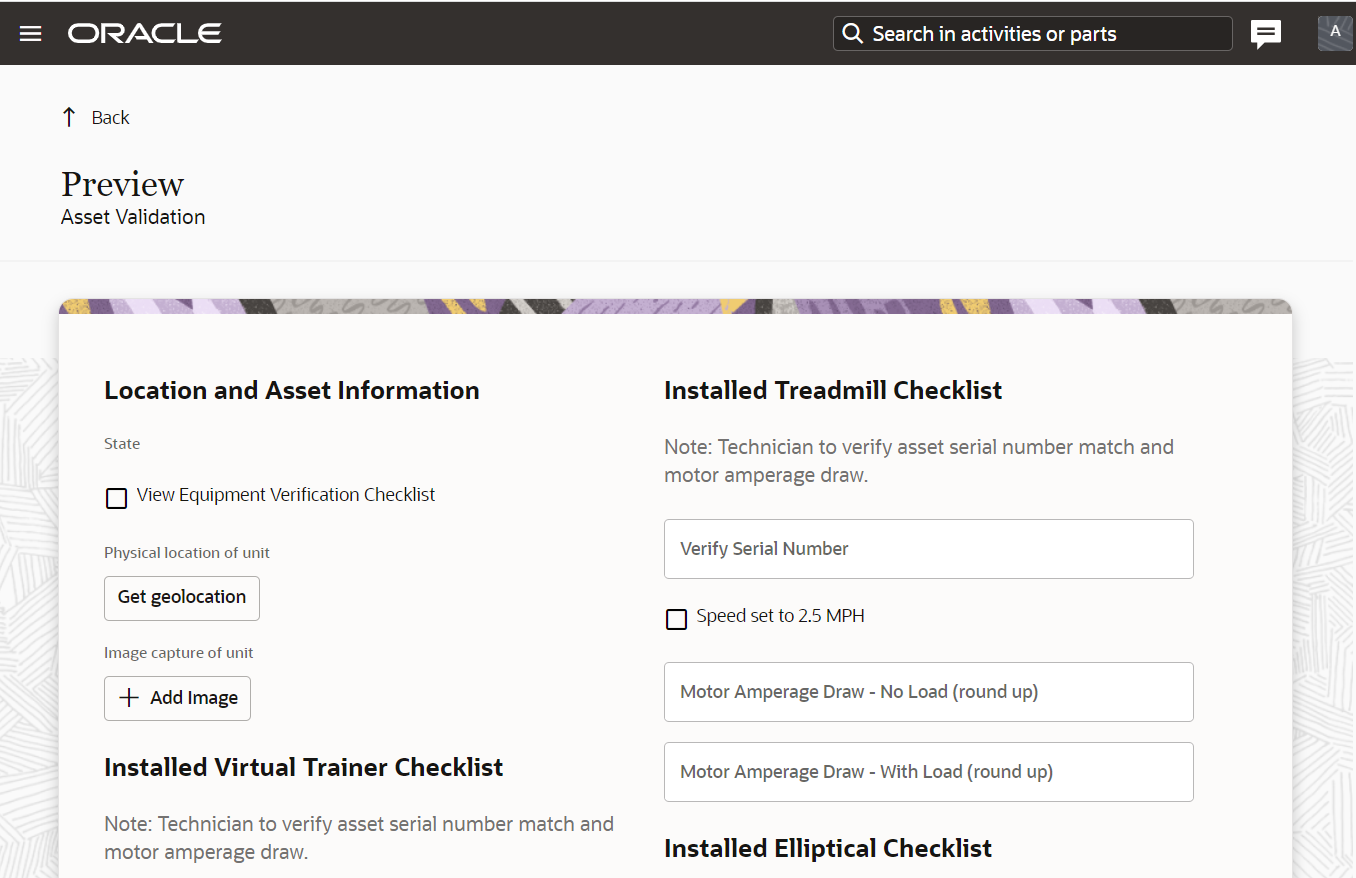Click the Installed Virtual Trainer Checklist heading

point(303,767)
